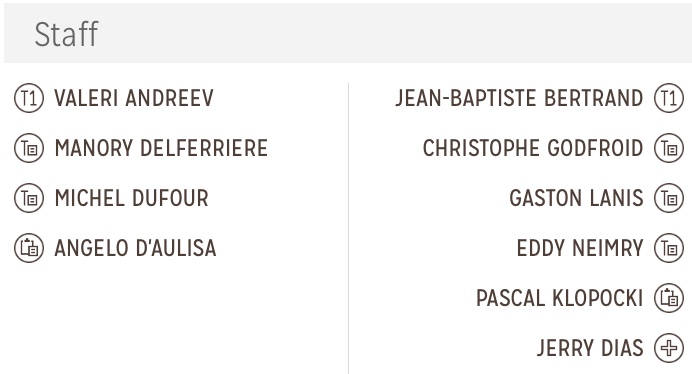Open Michel Dufour staff entry
This screenshot has width=692, height=374.
(x=132, y=198)
